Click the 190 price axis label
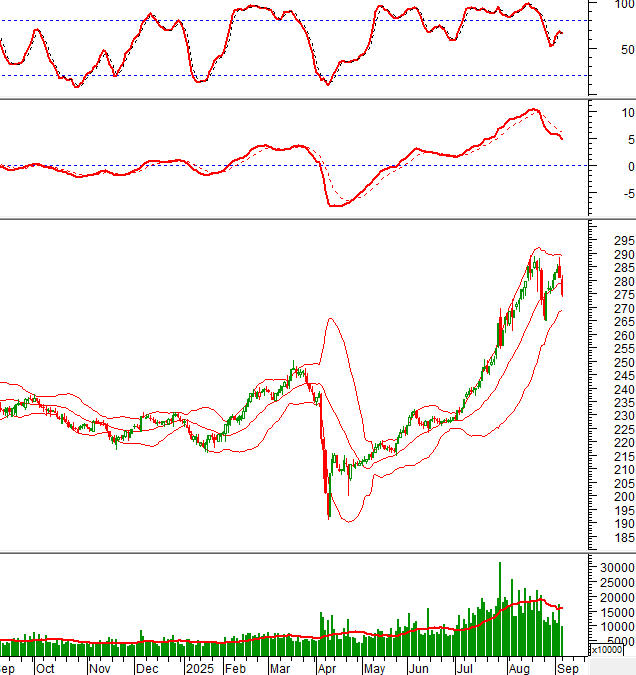636x675 pixels. point(624,524)
